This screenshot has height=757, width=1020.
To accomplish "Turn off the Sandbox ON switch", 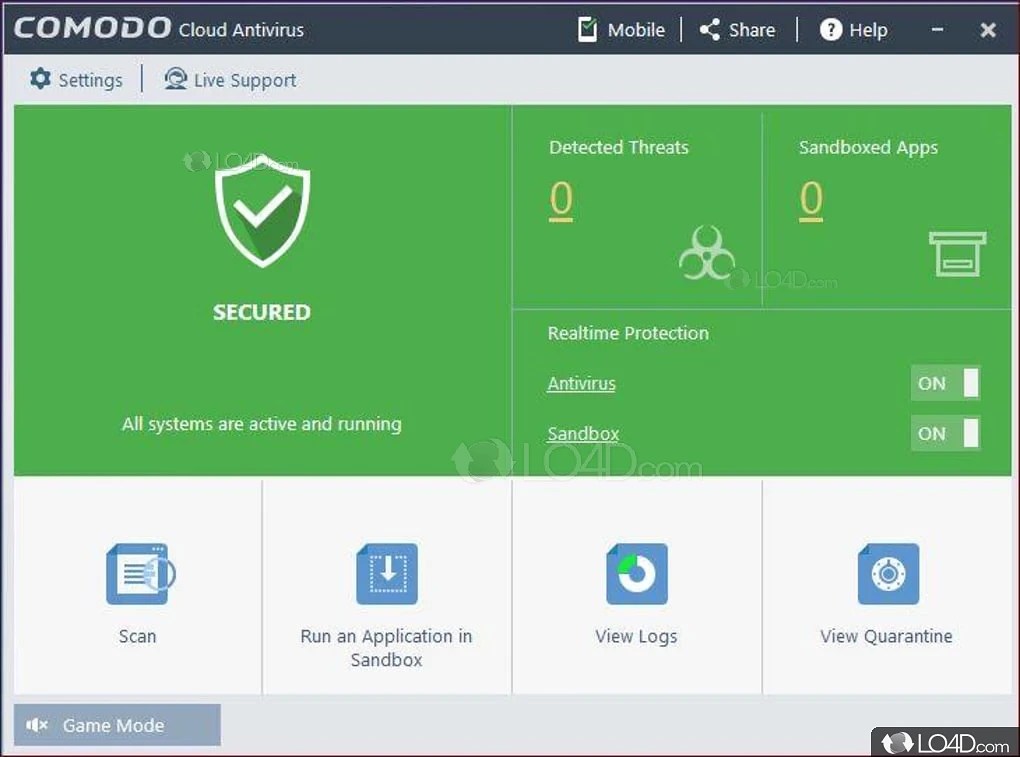I will (x=945, y=433).
